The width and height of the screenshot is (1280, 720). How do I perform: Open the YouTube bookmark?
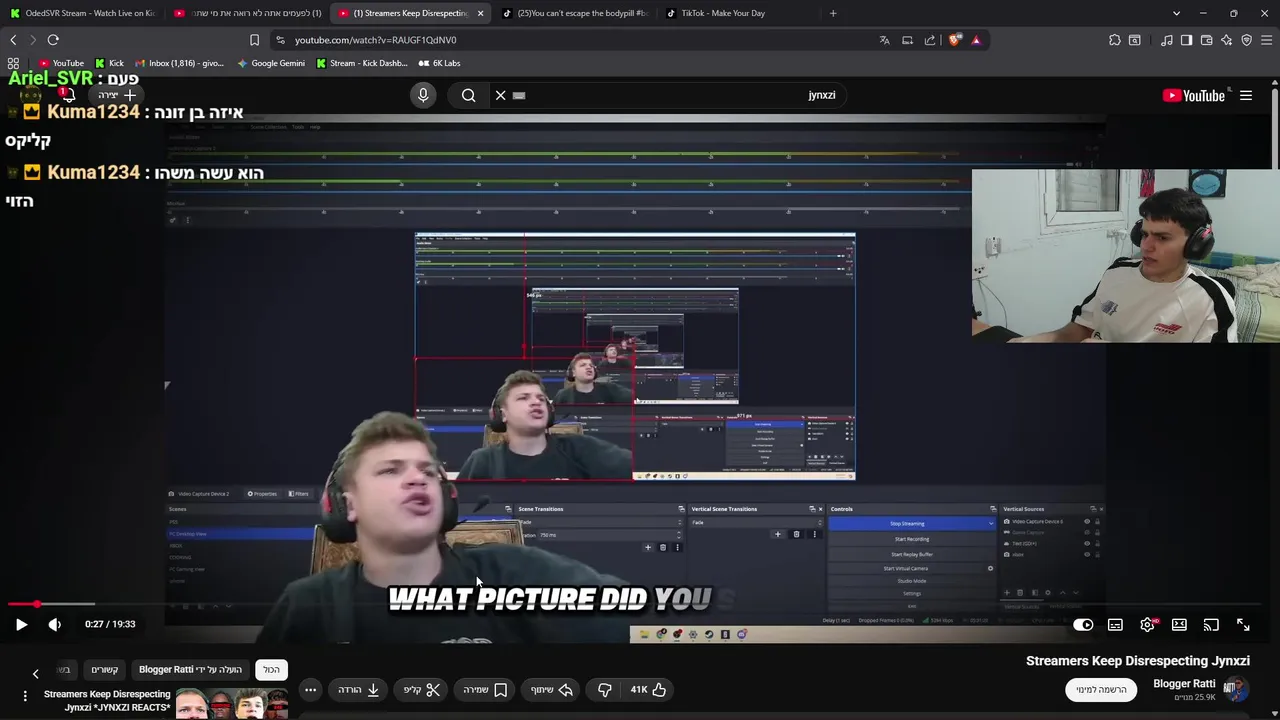(62, 63)
